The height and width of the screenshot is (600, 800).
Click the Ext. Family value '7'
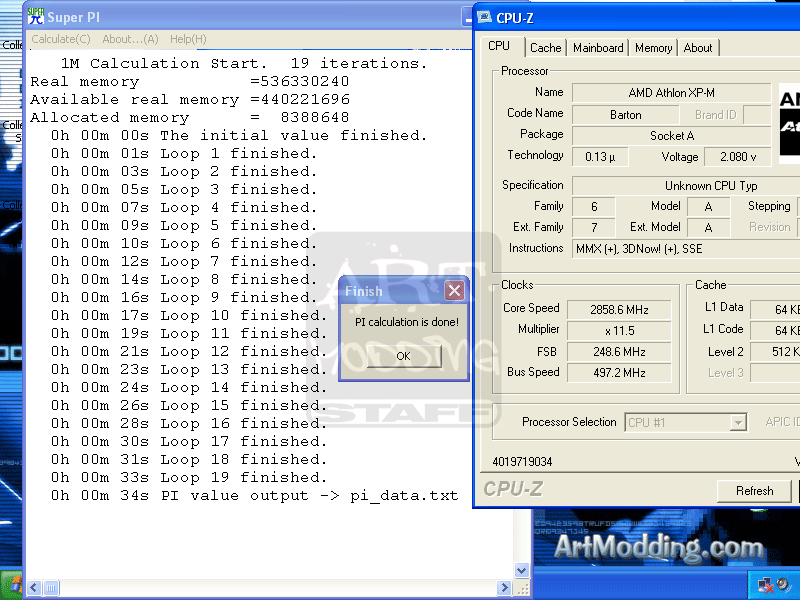coord(594,228)
